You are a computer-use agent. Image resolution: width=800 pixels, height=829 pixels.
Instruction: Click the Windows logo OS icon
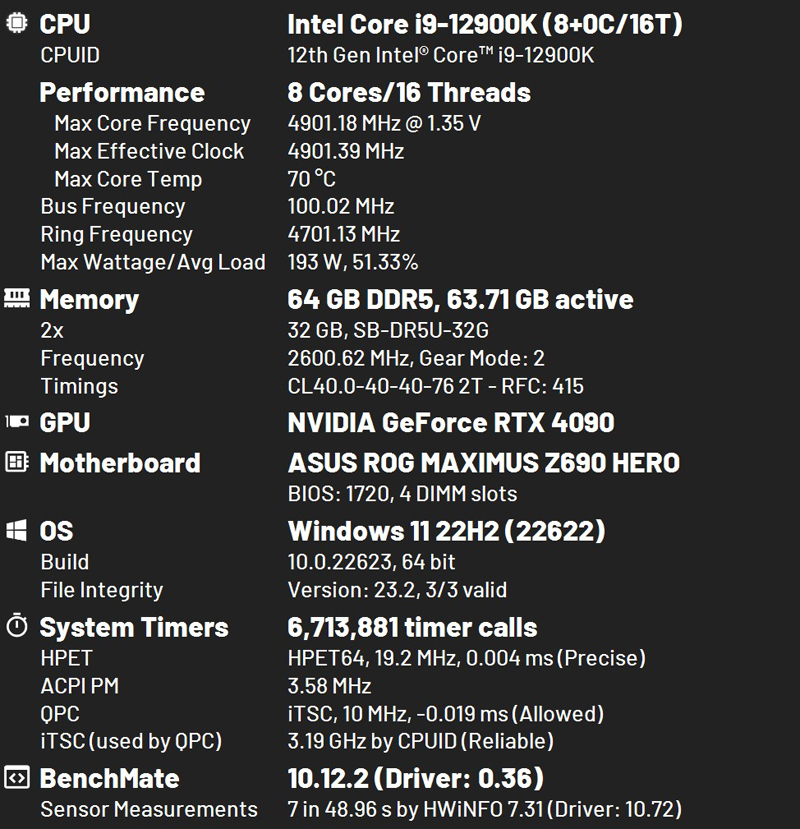coord(17,530)
